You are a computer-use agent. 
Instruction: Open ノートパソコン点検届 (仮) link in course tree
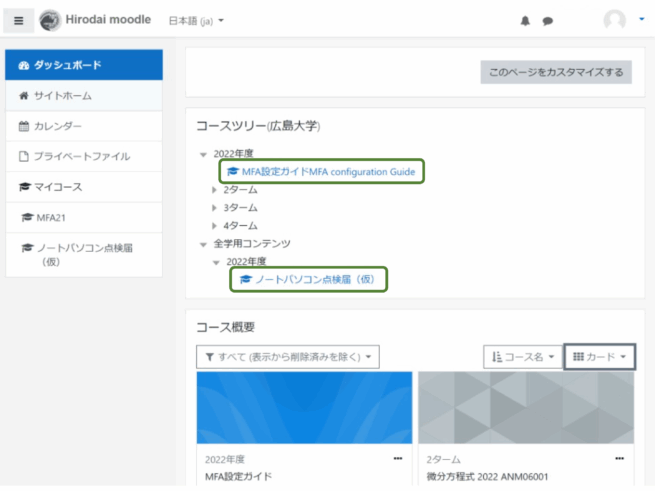307,279
